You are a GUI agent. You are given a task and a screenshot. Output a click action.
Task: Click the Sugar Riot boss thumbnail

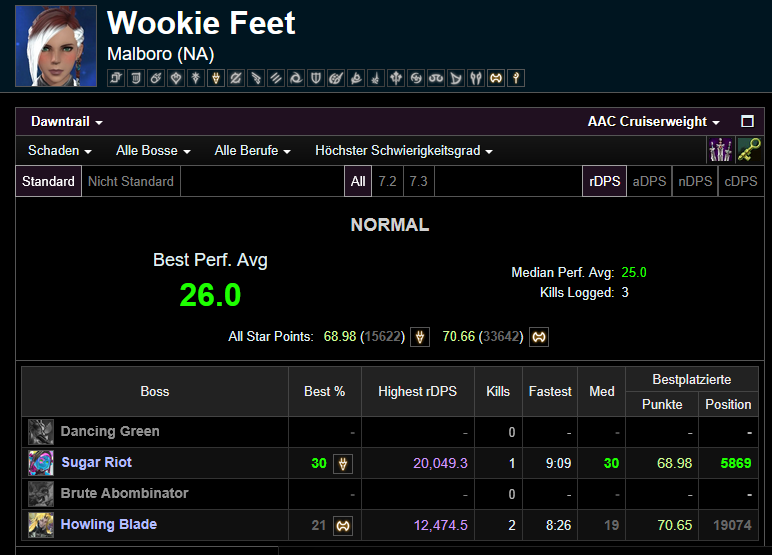click(x=41, y=463)
